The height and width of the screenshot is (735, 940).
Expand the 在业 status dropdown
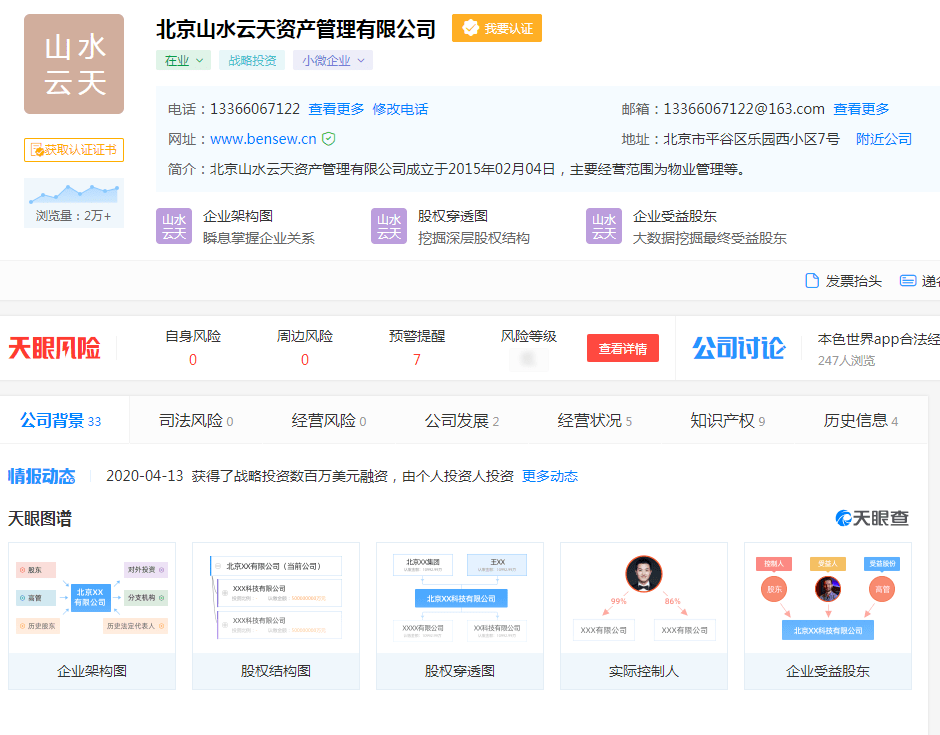(x=183, y=60)
